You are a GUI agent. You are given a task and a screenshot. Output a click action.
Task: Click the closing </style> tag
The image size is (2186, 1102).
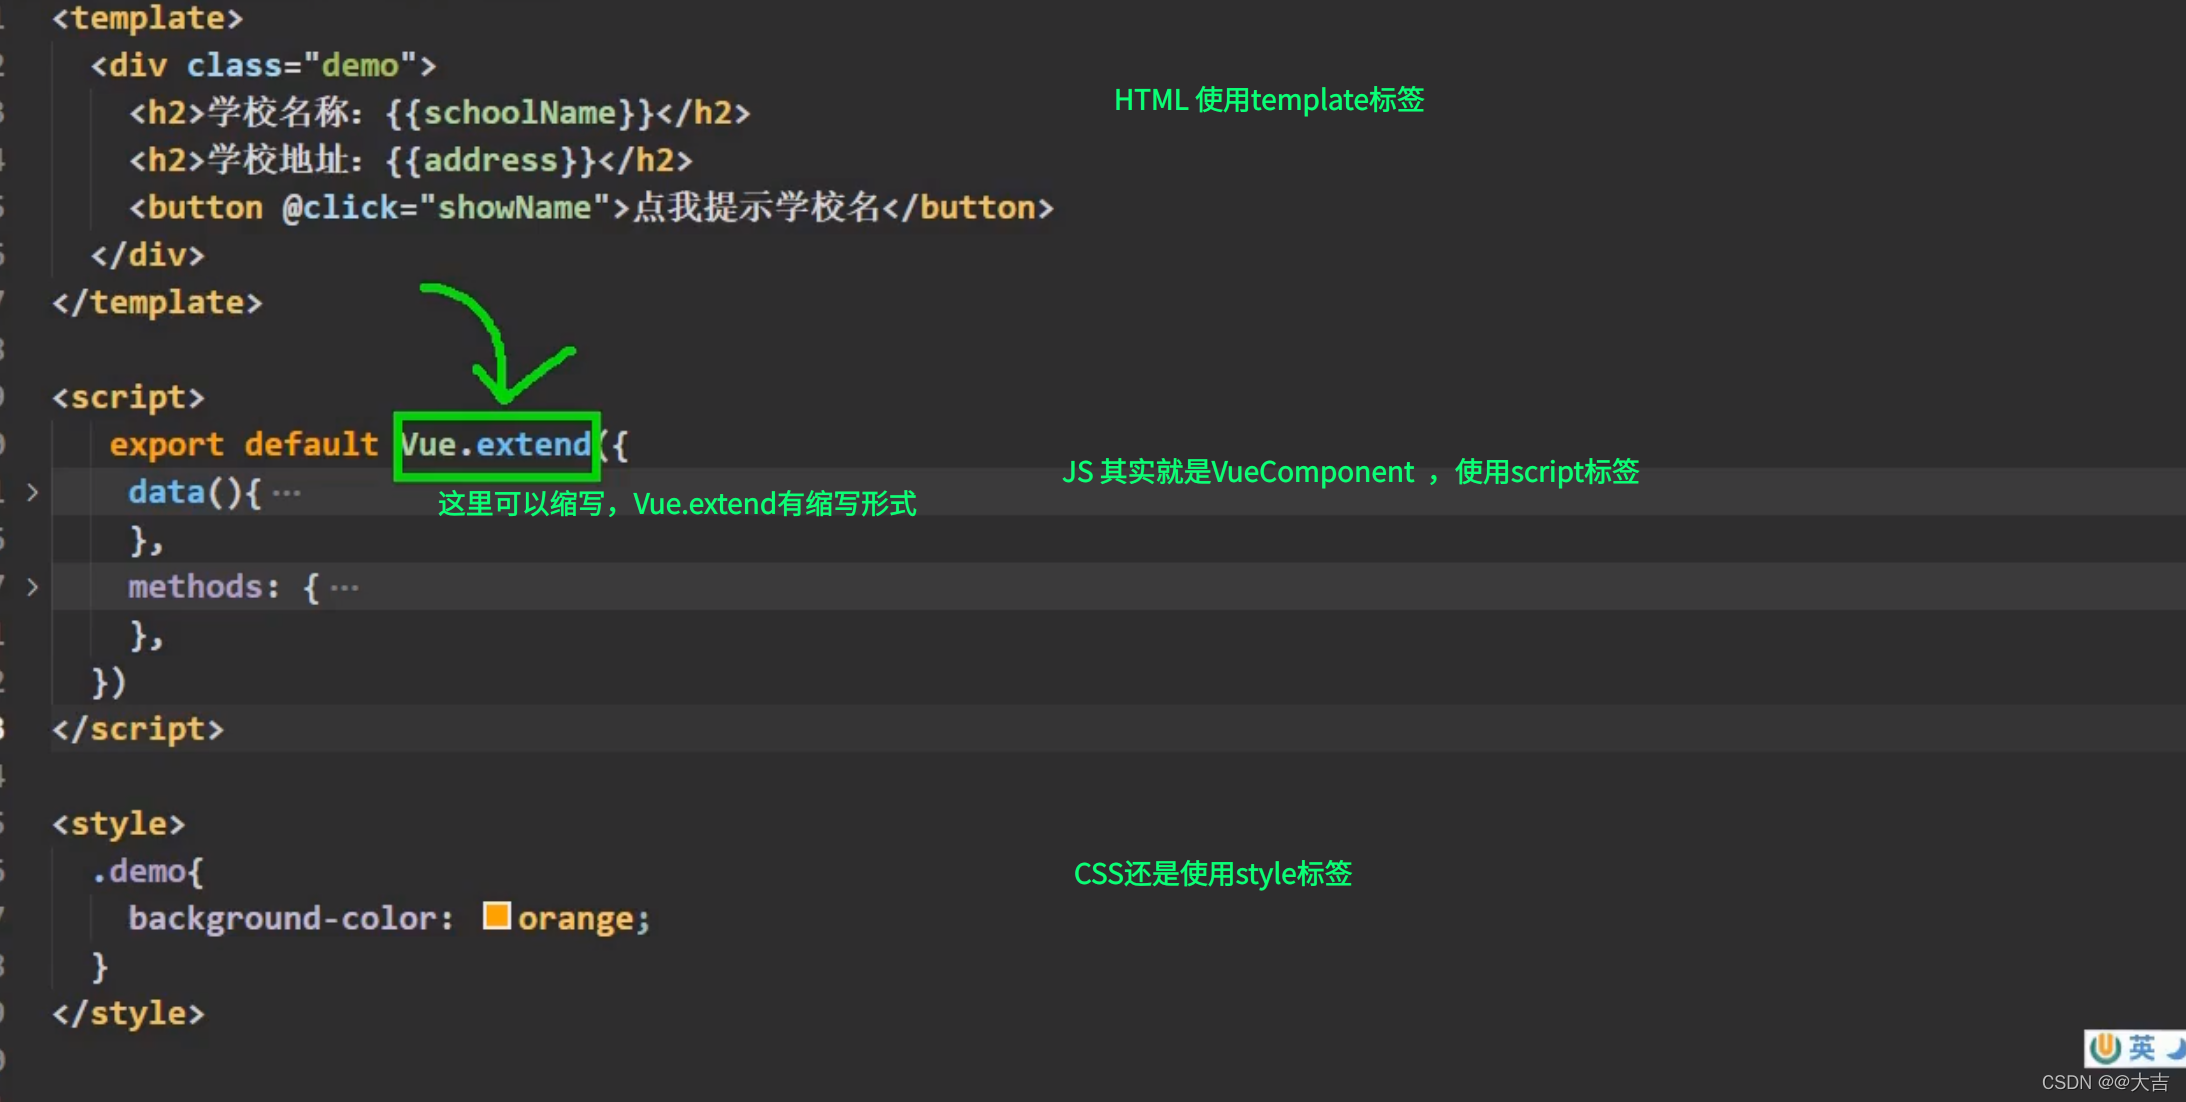[128, 1013]
